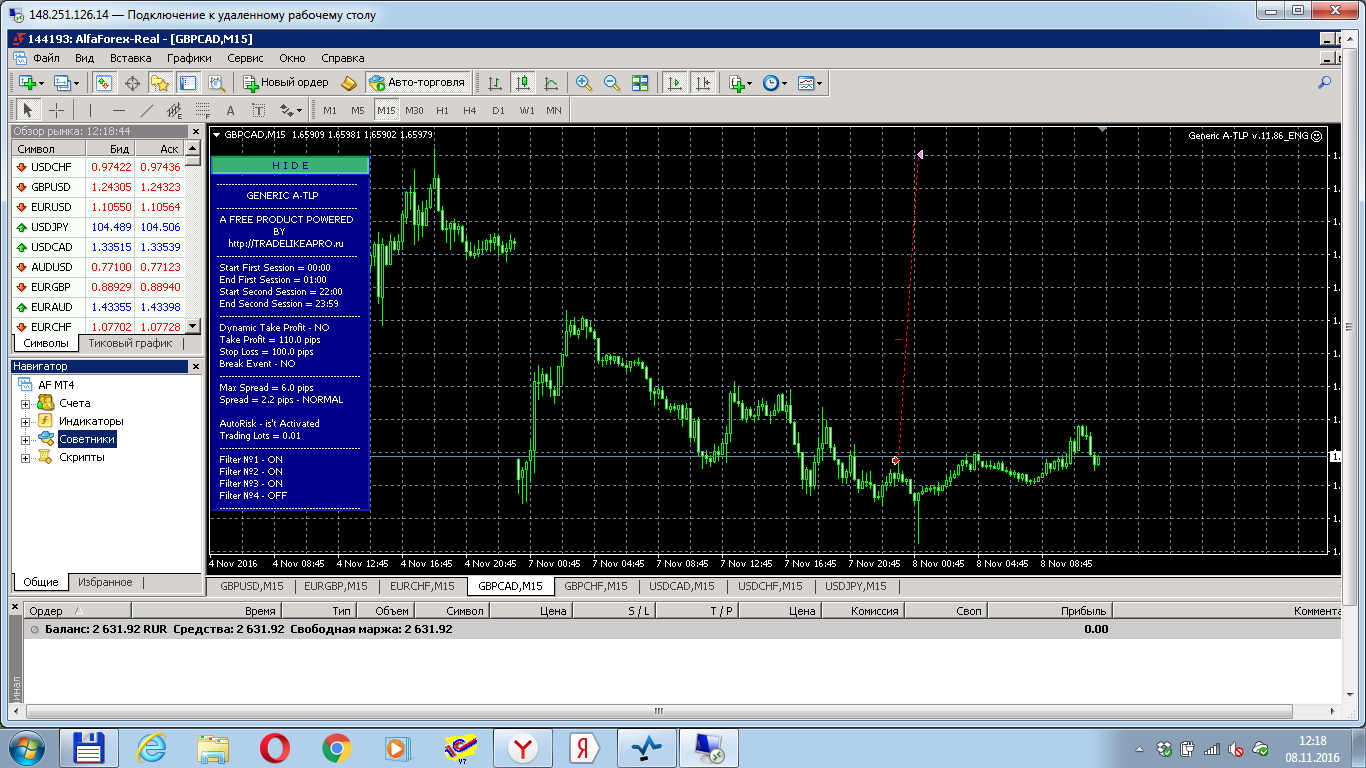The image size is (1366, 768).
Task: Switch timeframe to M5
Action: pyautogui.click(x=358, y=110)
